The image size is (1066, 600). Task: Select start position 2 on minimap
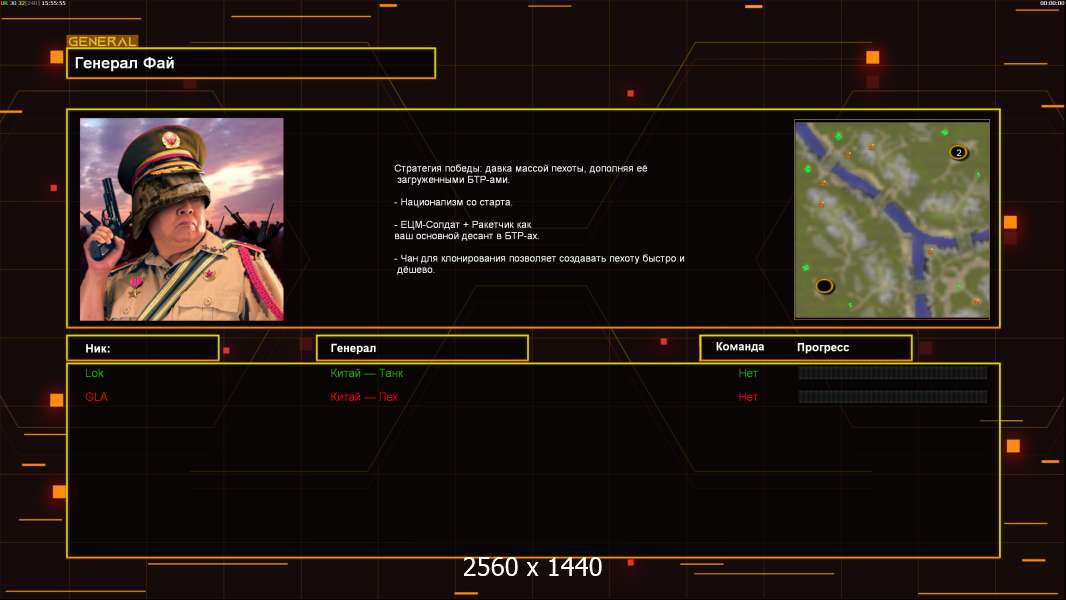pos(959,152)
